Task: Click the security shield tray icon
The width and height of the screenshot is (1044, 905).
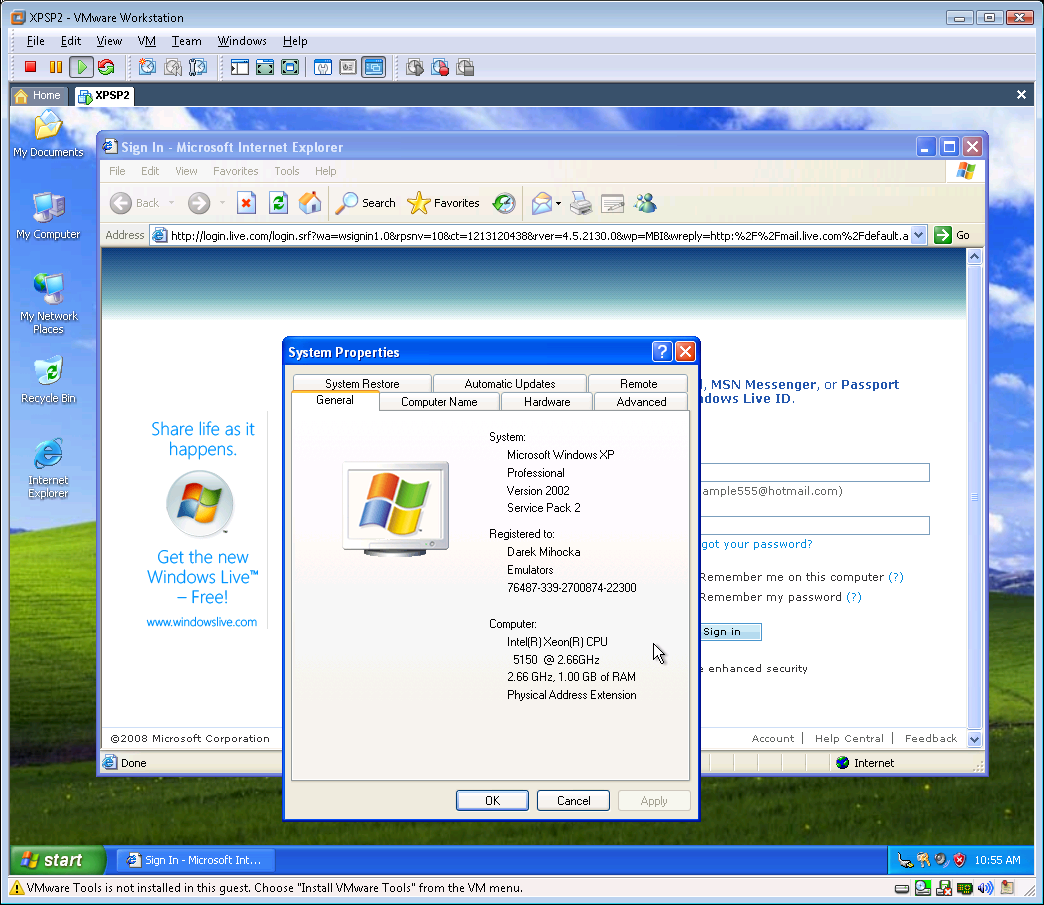Action: tap(959, 860)
